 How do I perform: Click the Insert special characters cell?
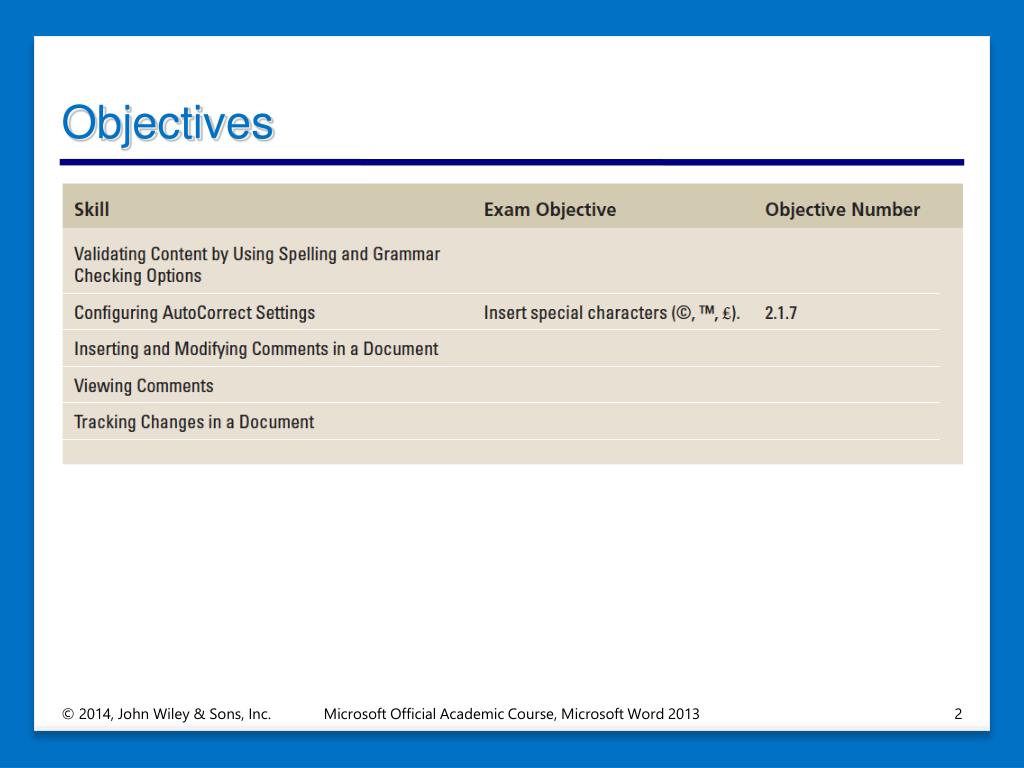tap(611, 313)
